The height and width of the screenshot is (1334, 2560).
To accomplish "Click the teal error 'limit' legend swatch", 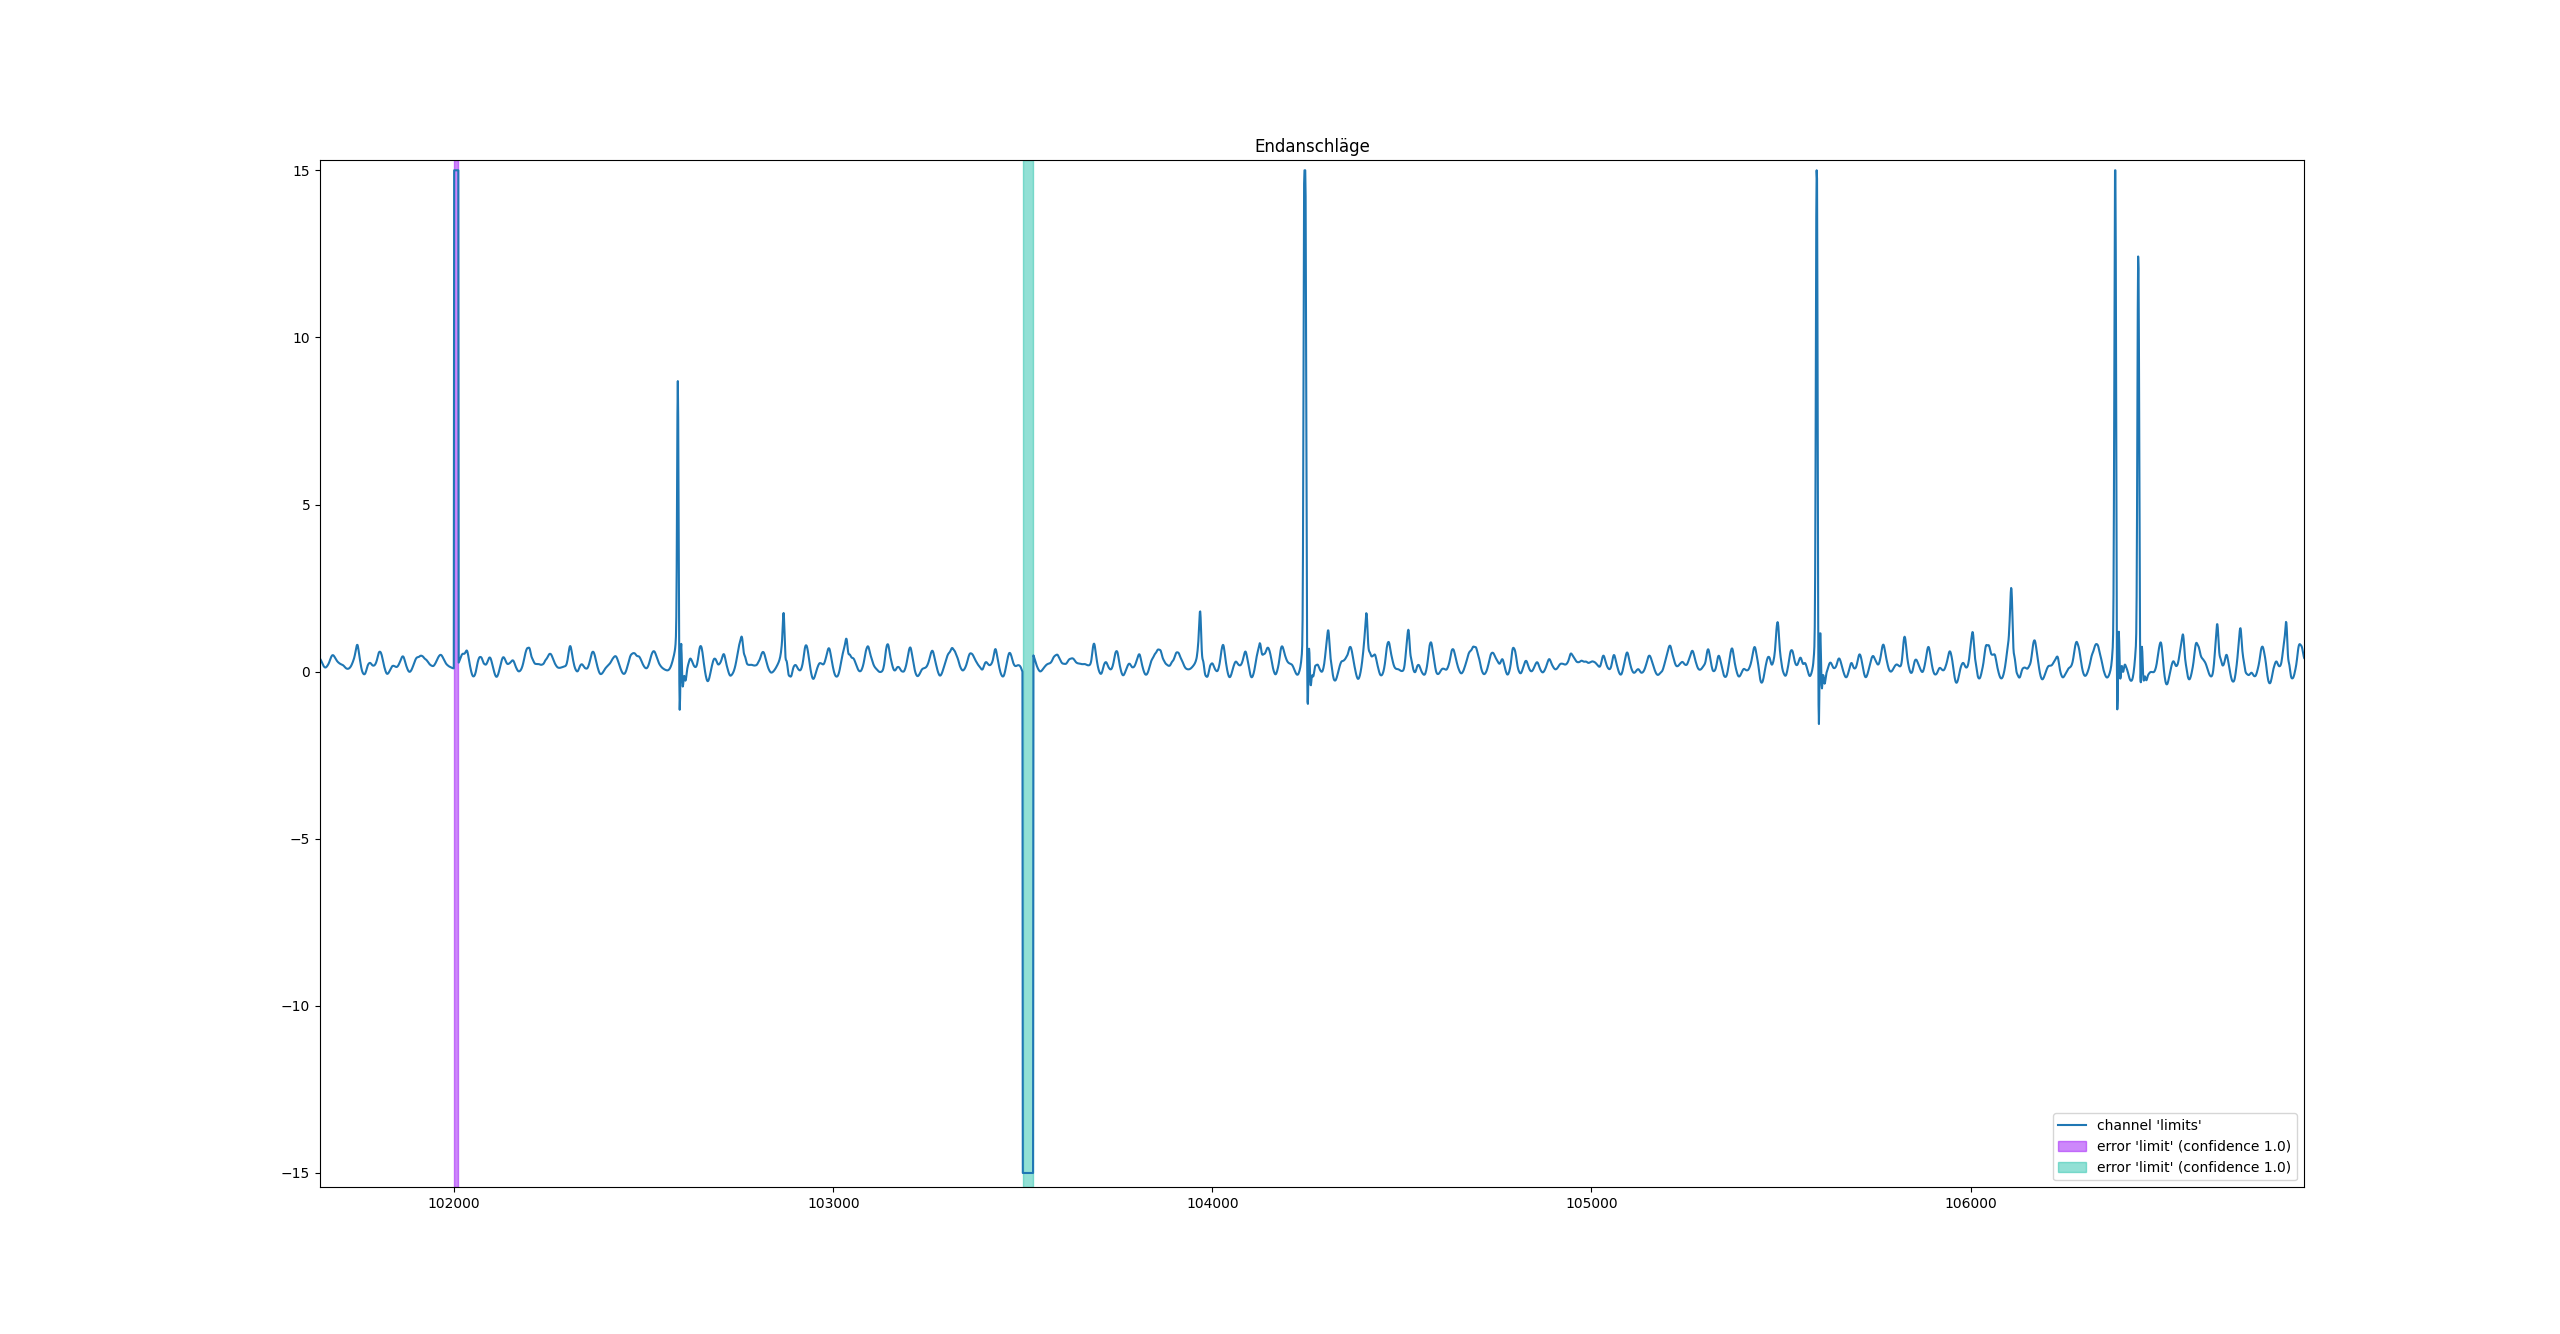I will click(2072, 1167).
